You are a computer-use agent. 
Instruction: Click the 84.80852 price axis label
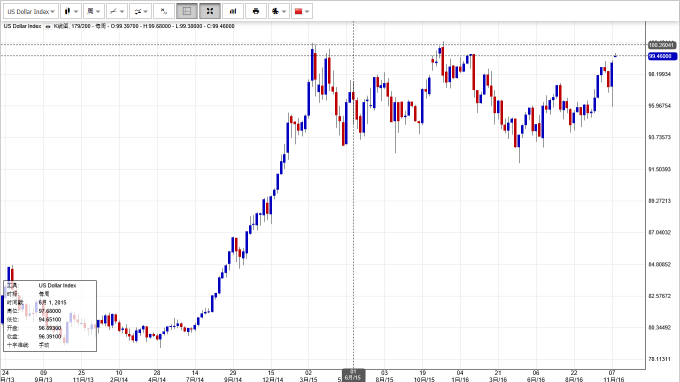pos(659,264)
